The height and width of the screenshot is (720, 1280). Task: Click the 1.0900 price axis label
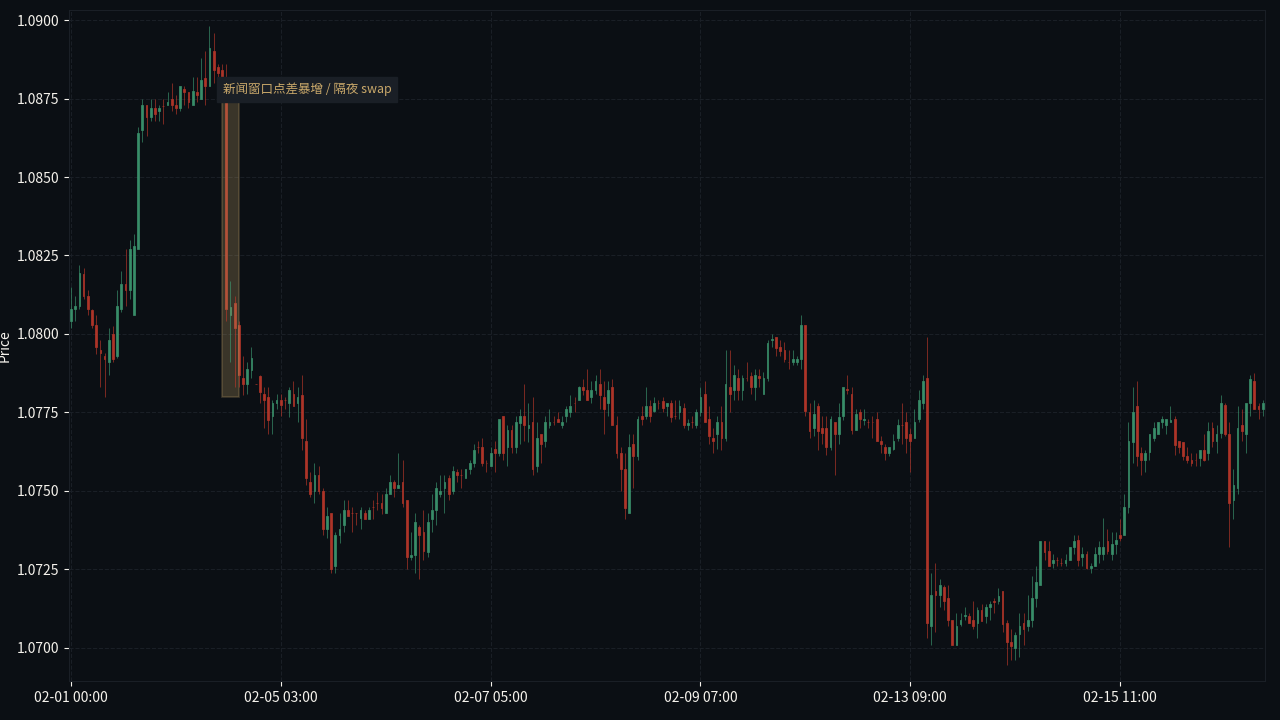click(x=38, y=21)
